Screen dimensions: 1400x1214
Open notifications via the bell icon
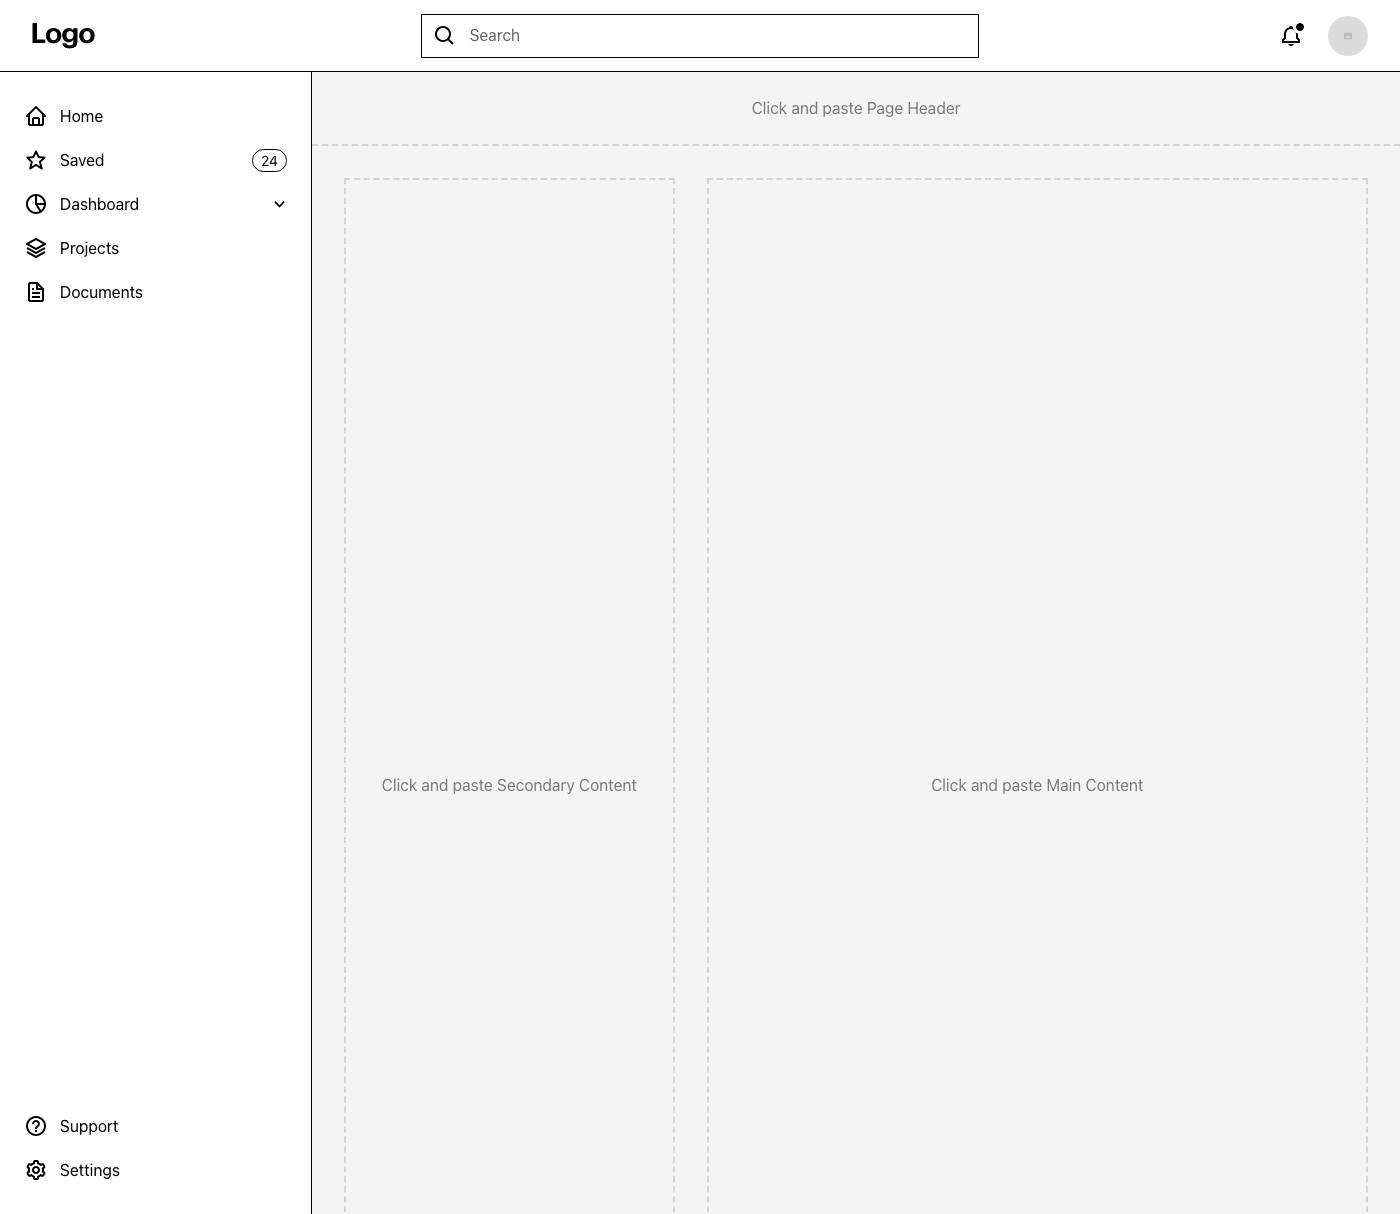[x=1291, y=35]
